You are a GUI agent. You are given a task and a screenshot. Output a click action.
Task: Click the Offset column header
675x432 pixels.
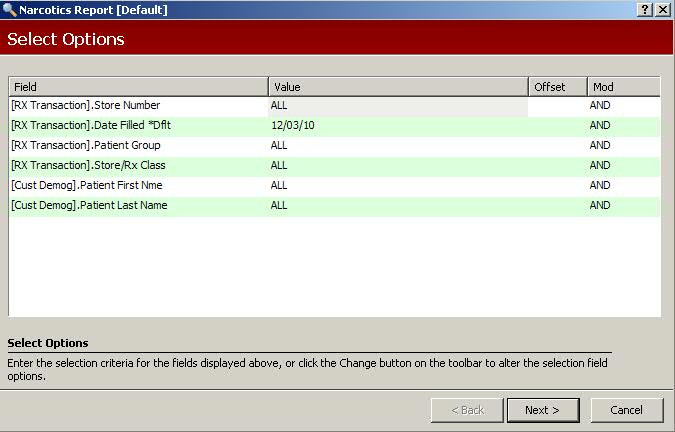(556, 87)
